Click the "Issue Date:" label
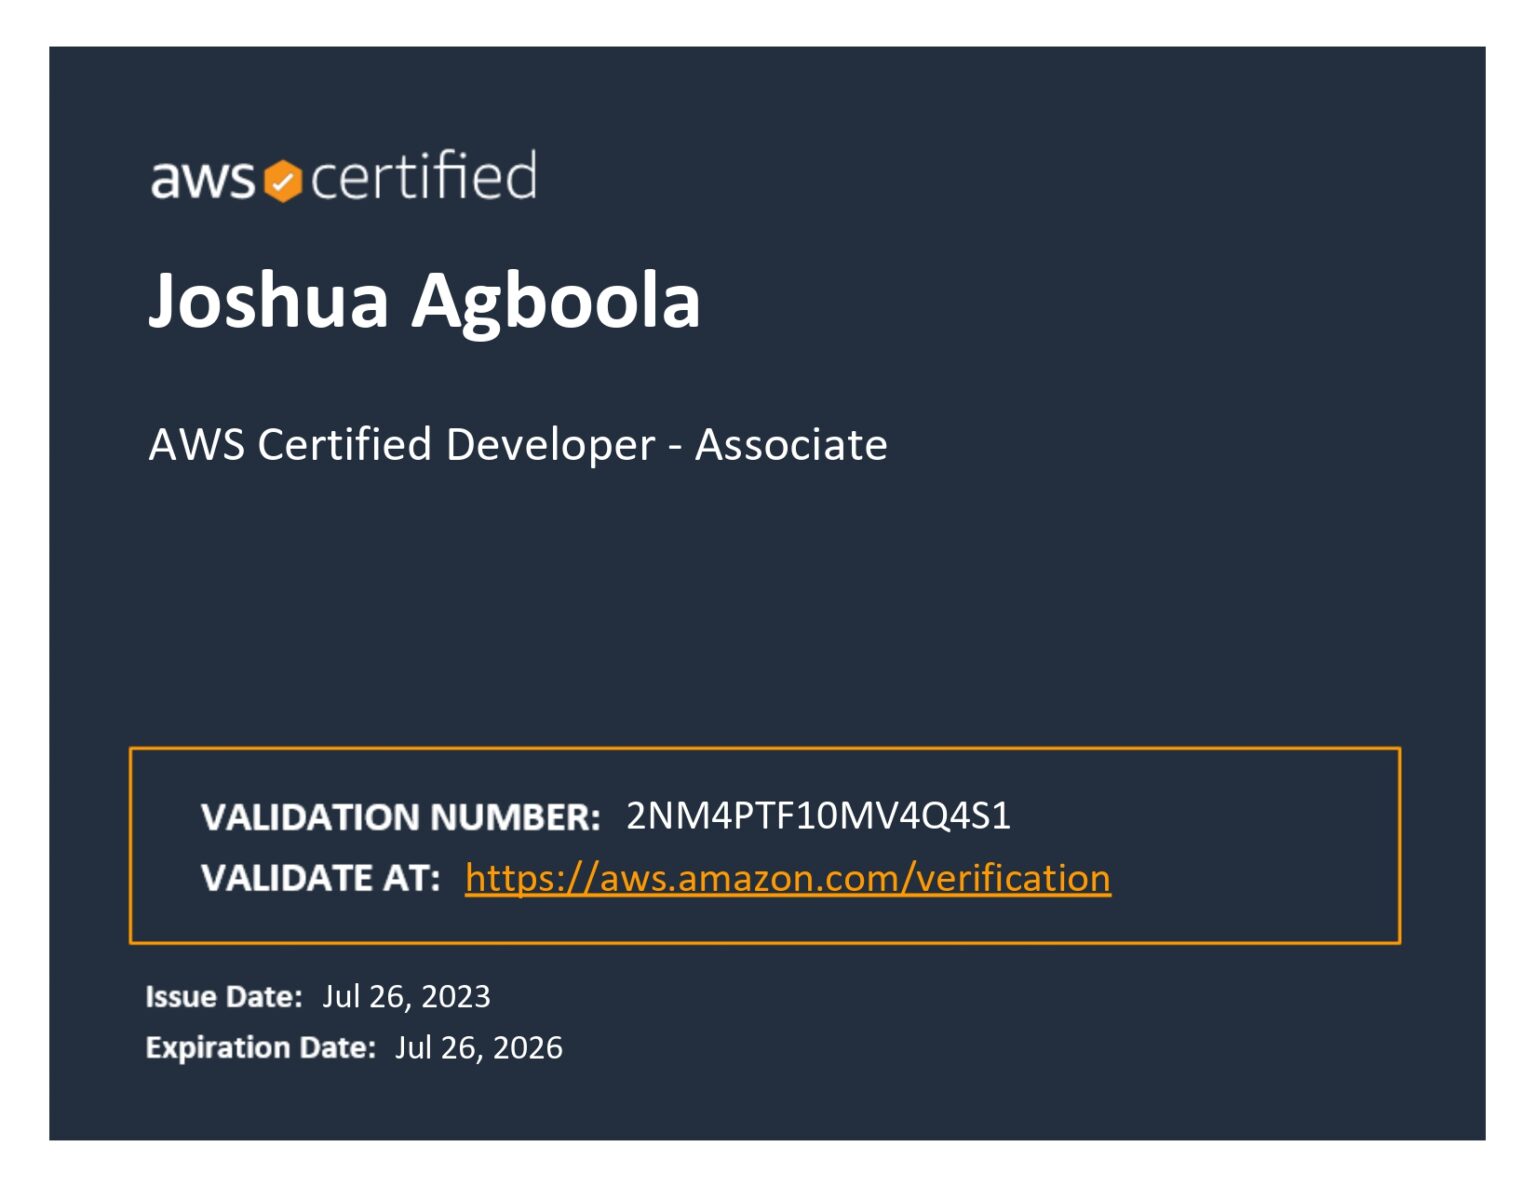1536x1187 pixels. (x=224, y=997)
